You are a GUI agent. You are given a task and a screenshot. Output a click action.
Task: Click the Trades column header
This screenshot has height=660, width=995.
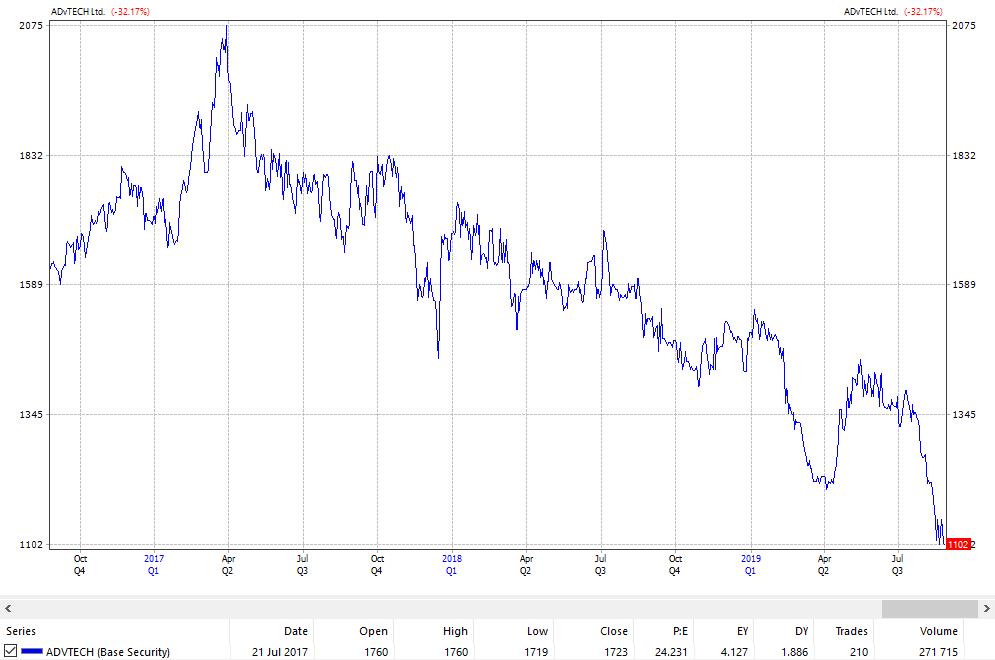(x=852, y=631)
